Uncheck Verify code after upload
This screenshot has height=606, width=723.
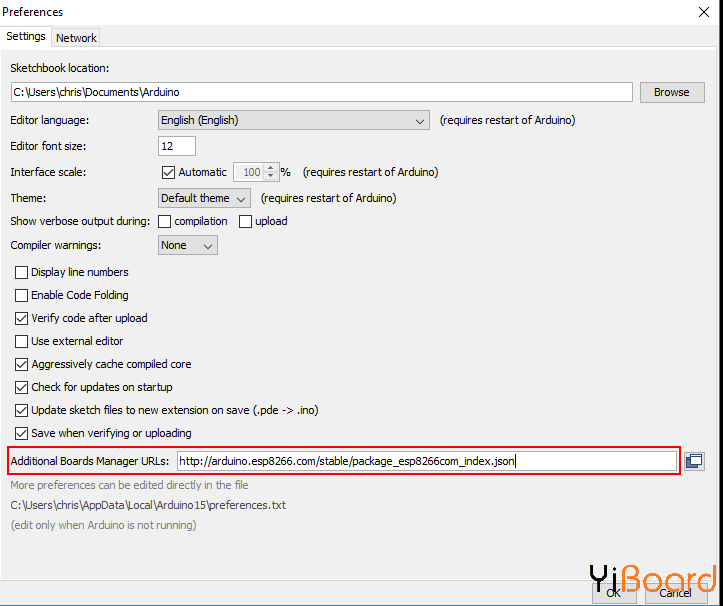point(22,318)
